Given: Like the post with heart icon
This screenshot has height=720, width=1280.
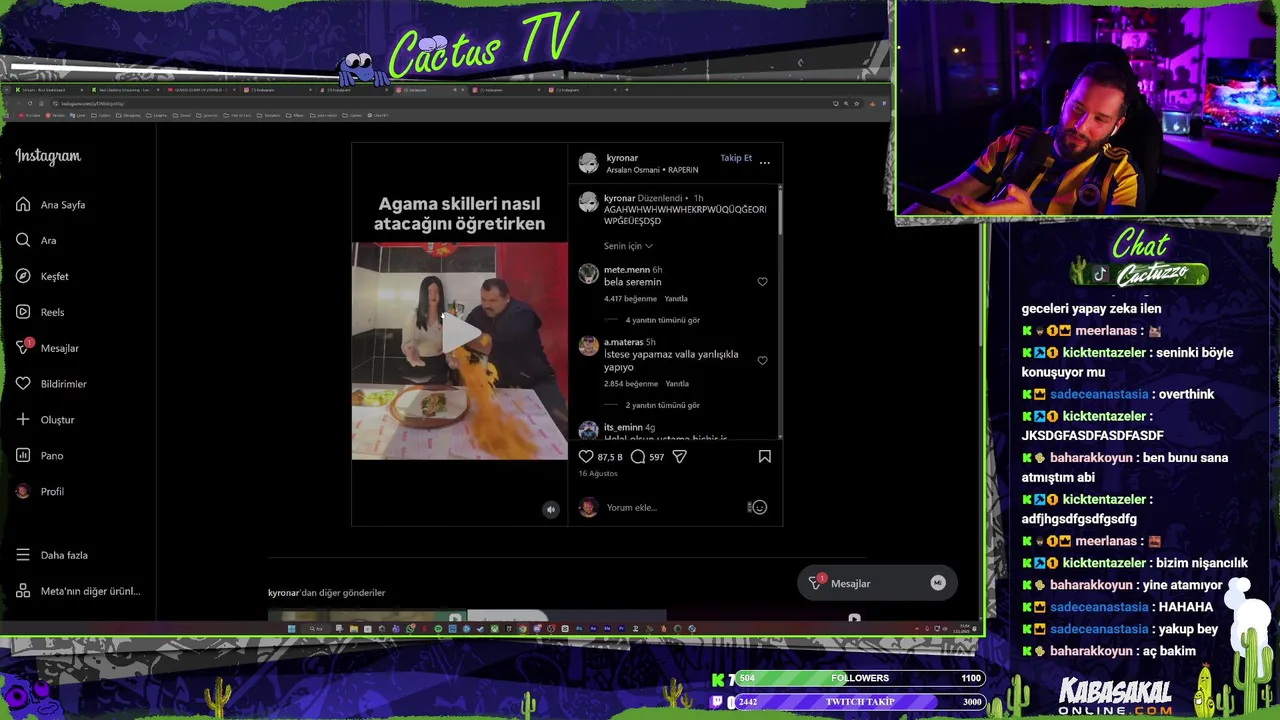Looking at the screenshot, I should click(x=586, y=457).
